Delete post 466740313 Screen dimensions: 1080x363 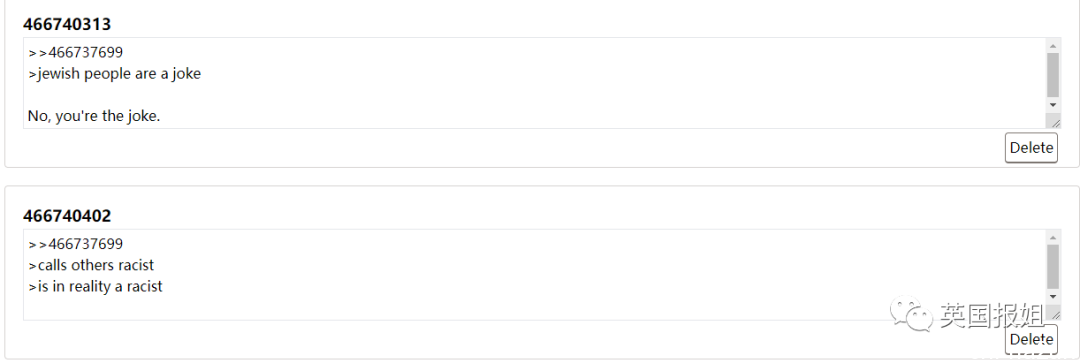pos(1031,147)
